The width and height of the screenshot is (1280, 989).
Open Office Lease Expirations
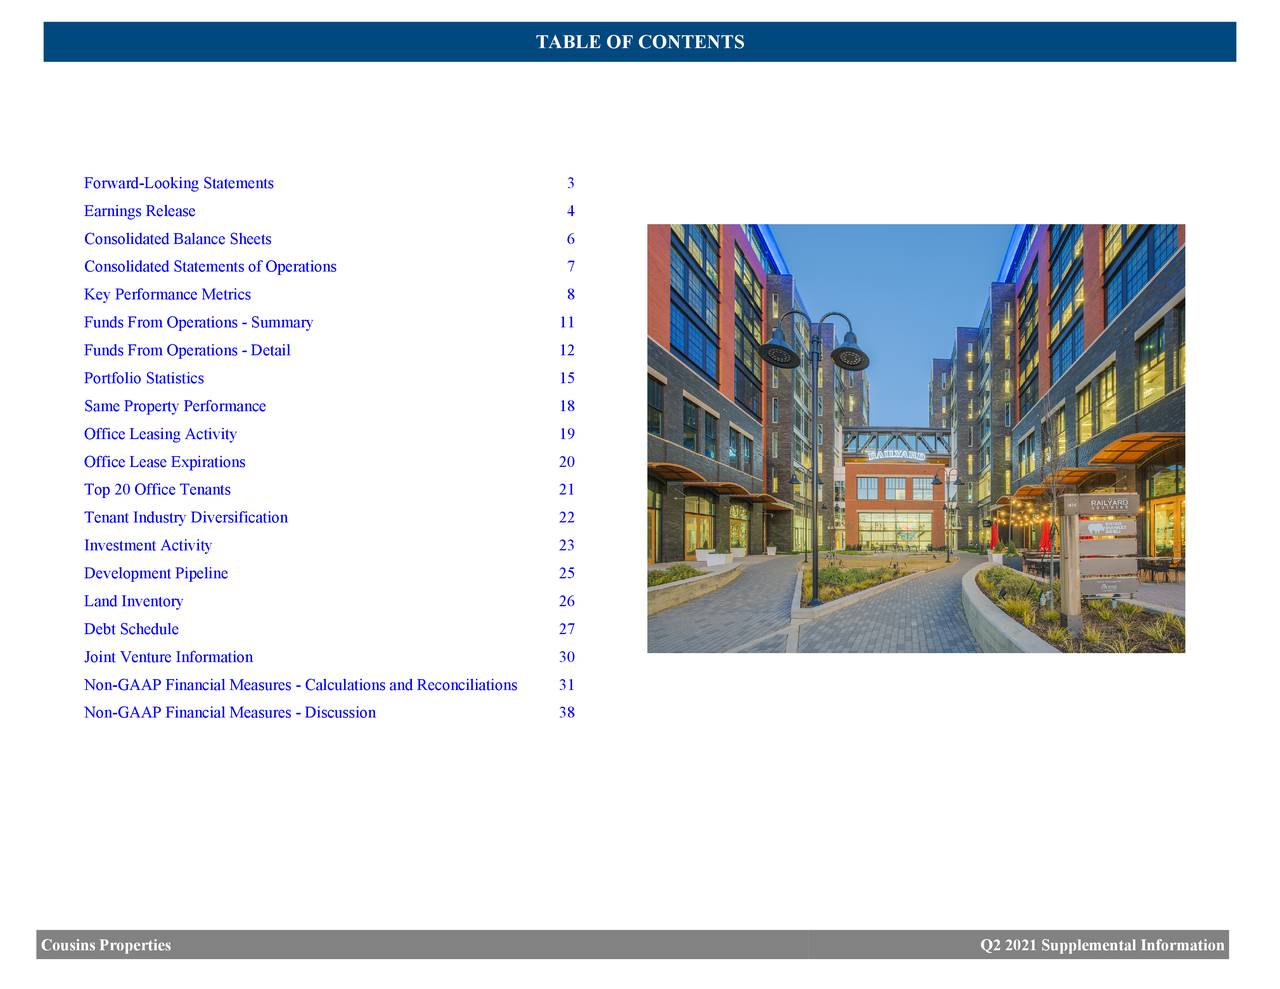click(x=164, y=462)
